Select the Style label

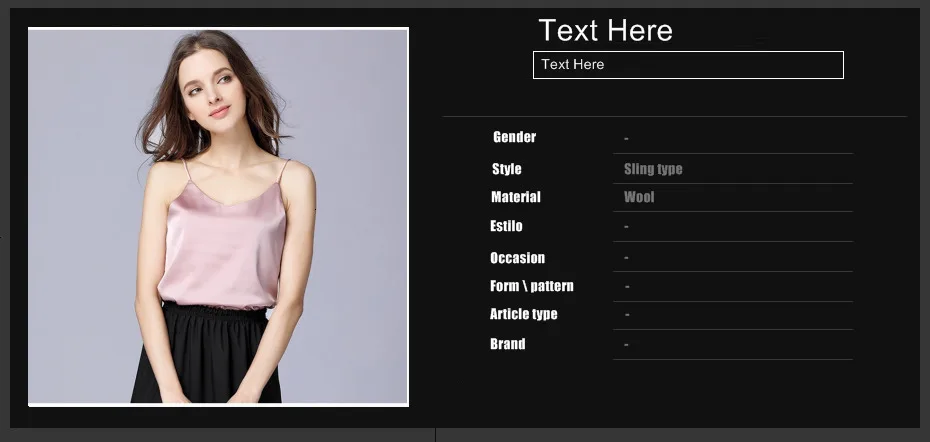(x=507, y=169)
